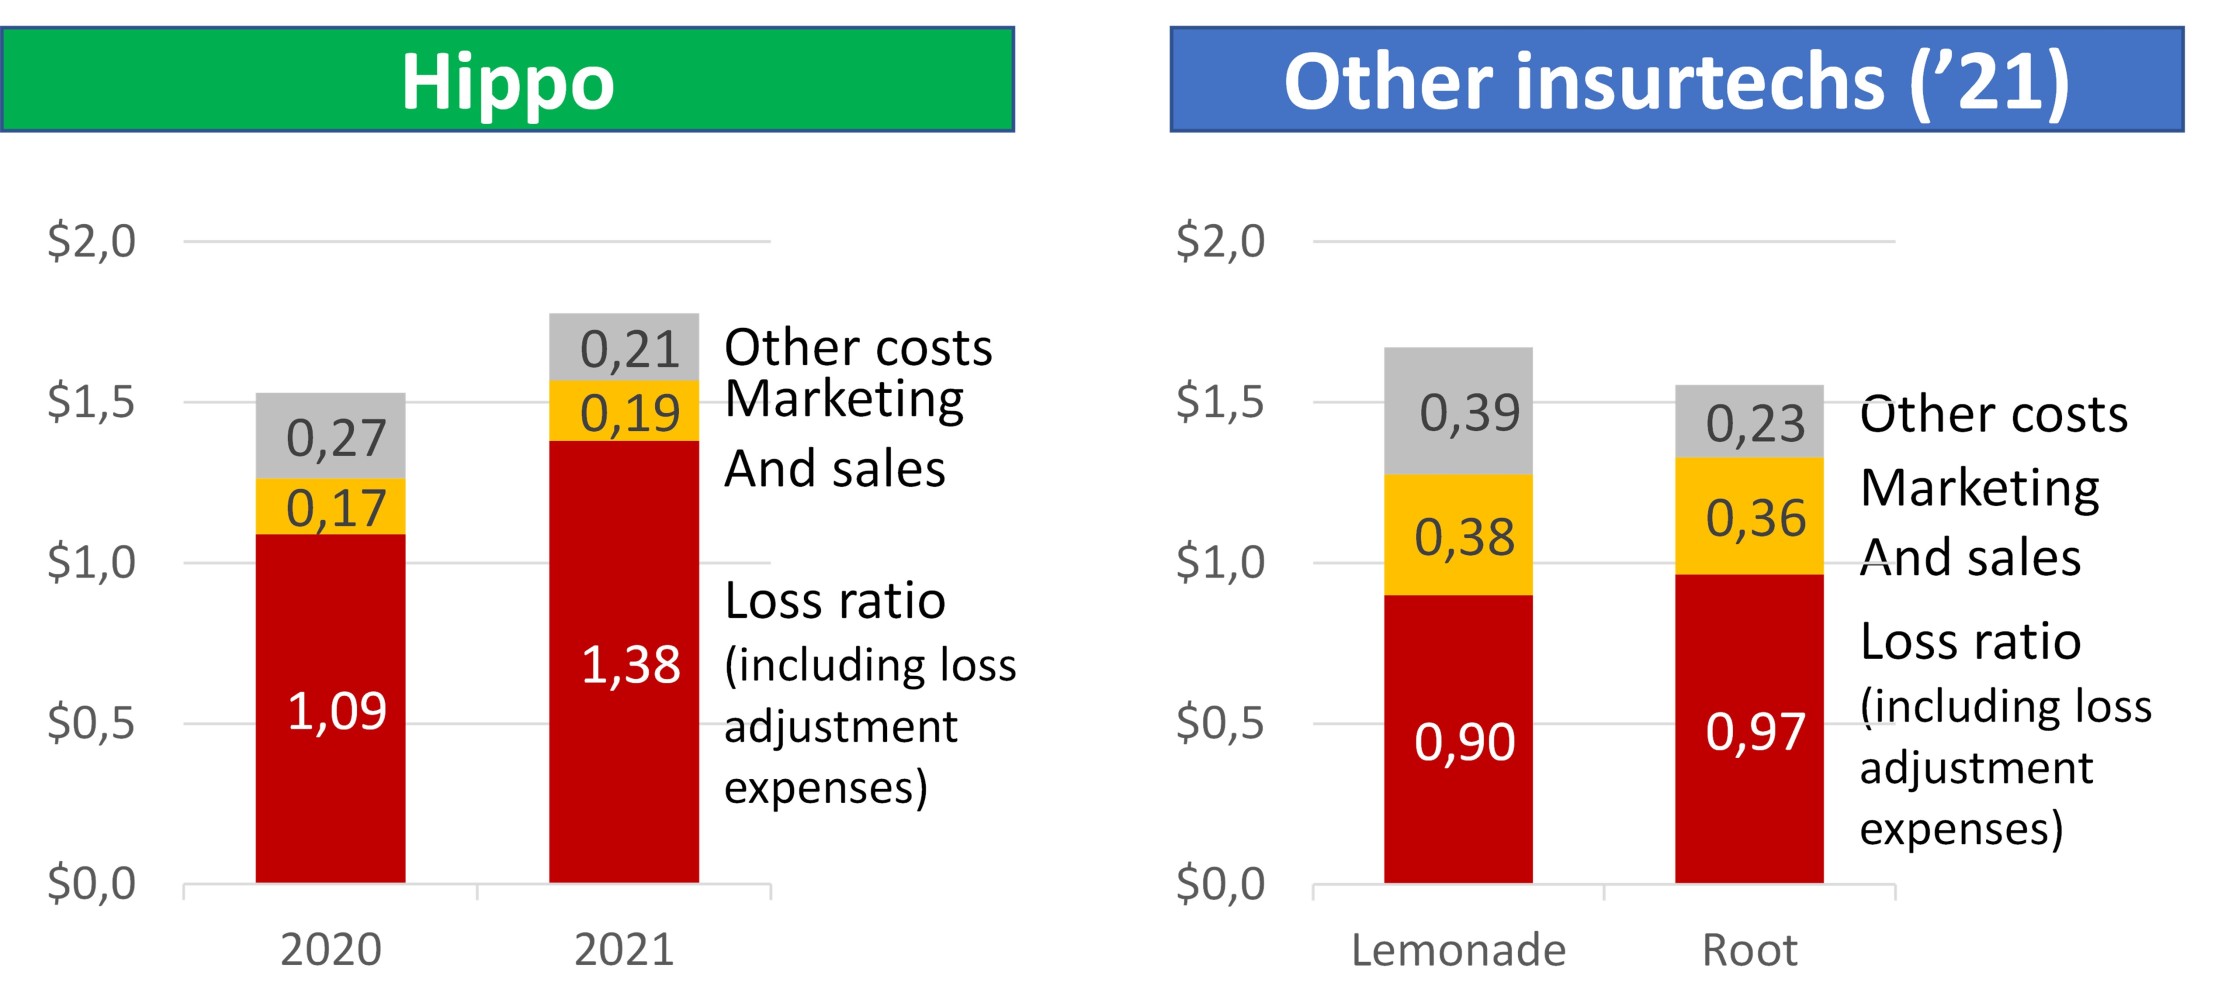Click the green Hippo title banner

click(x=507, y=80)
